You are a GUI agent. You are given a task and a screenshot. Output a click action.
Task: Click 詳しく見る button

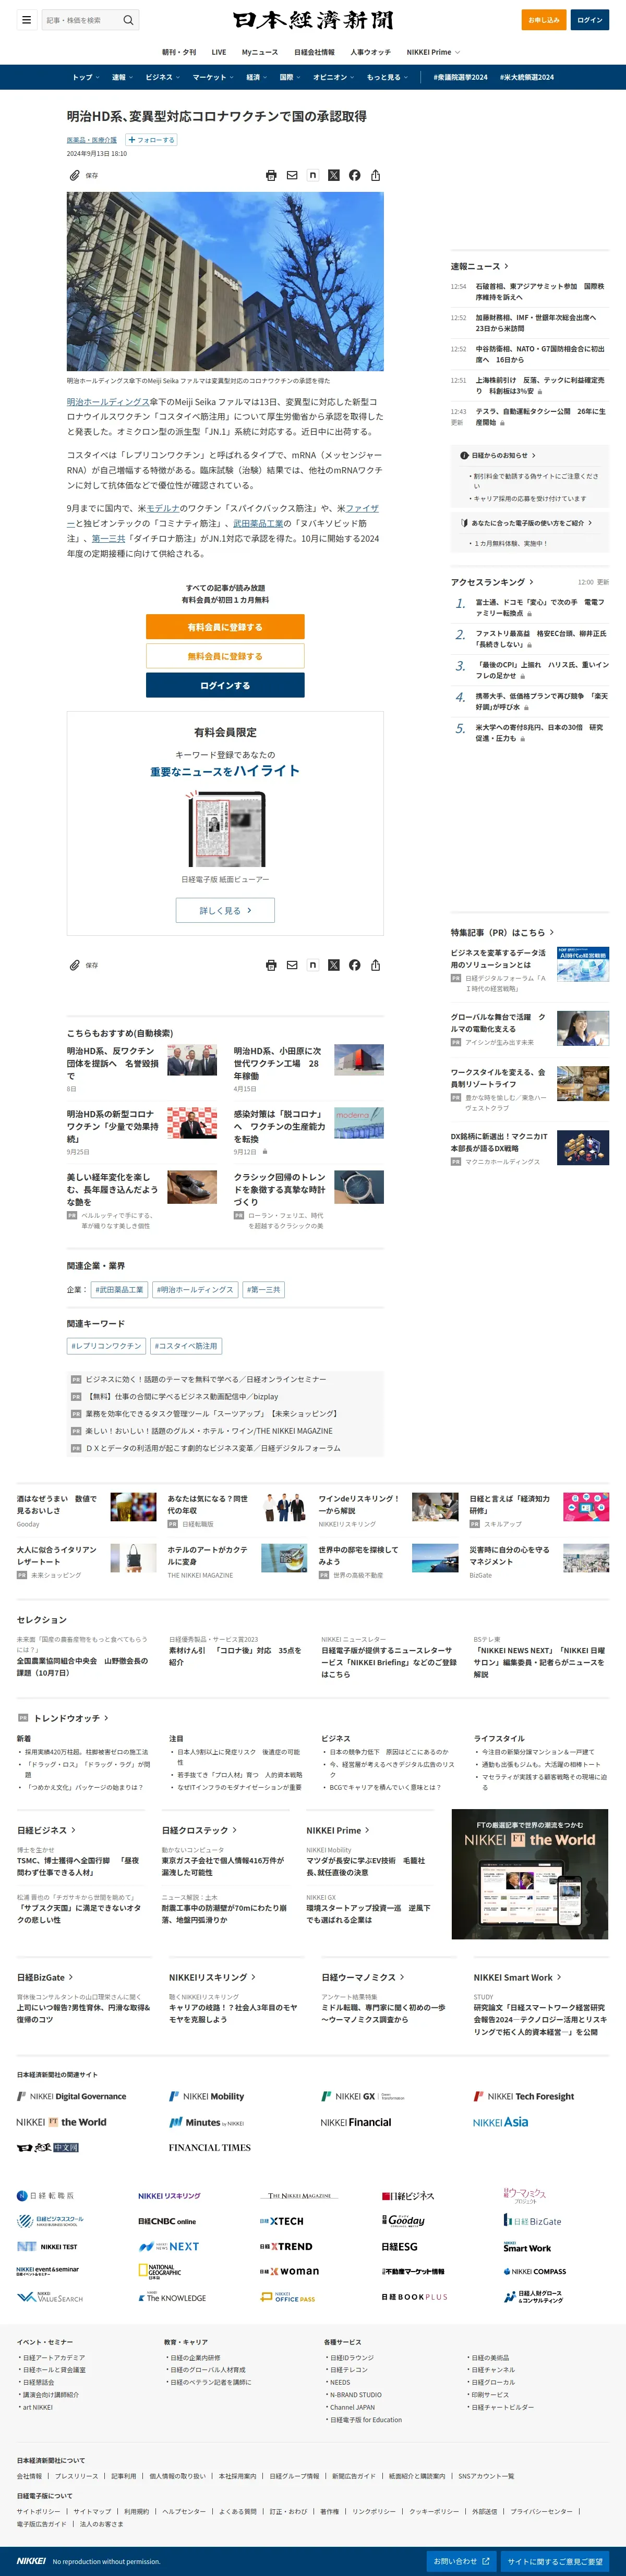coord(225,910)
